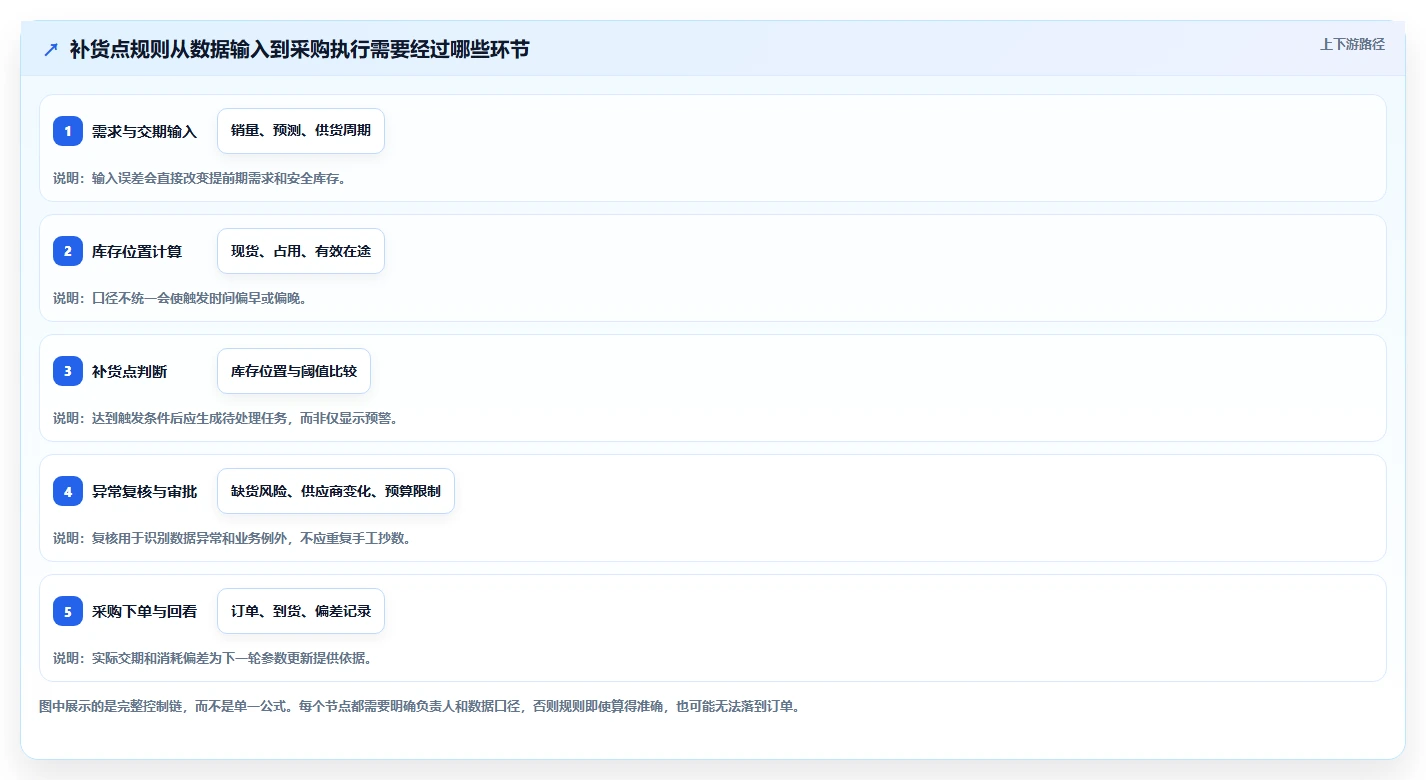Click the 需求与交期输入 step title
The height and width of the screenshot is (780, 1426).
[x=144, y=131]
